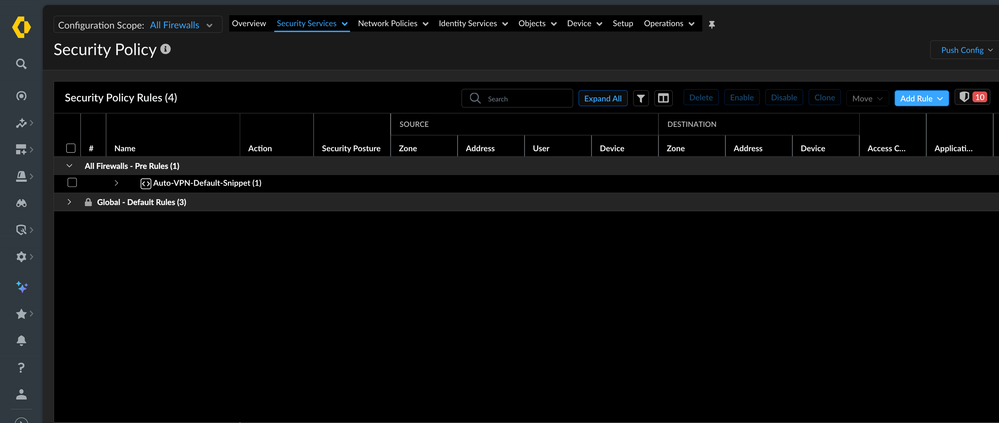Open the Network Policies menu

[x=392, y=24]
